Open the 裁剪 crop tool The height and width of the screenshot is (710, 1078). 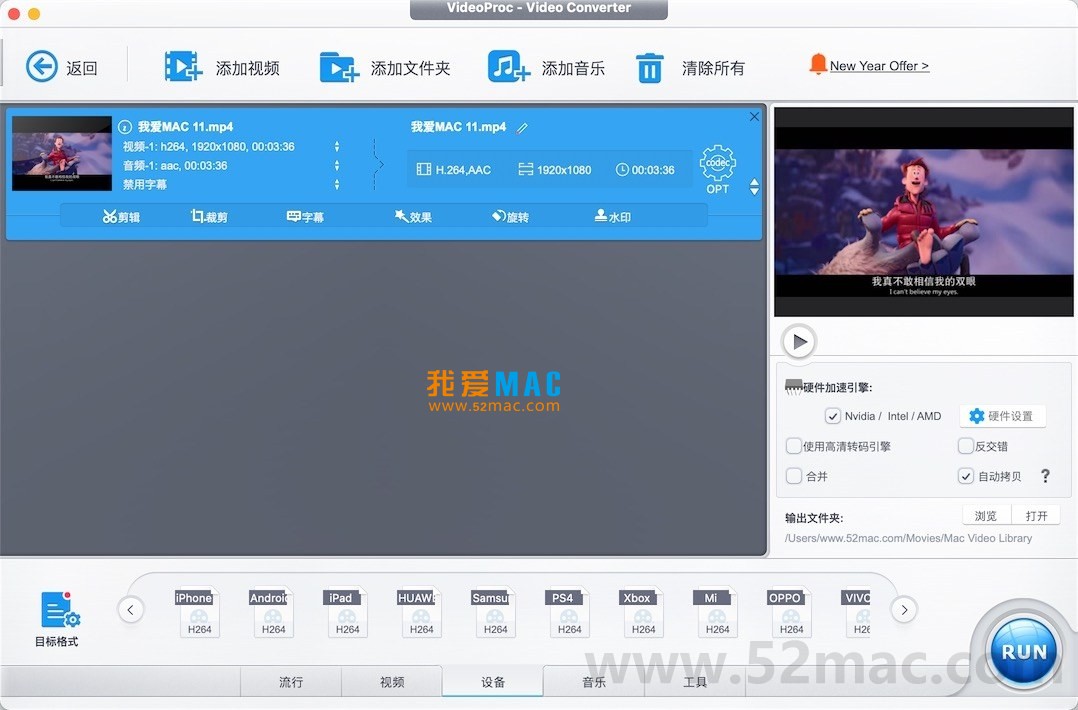click(209, 217)
